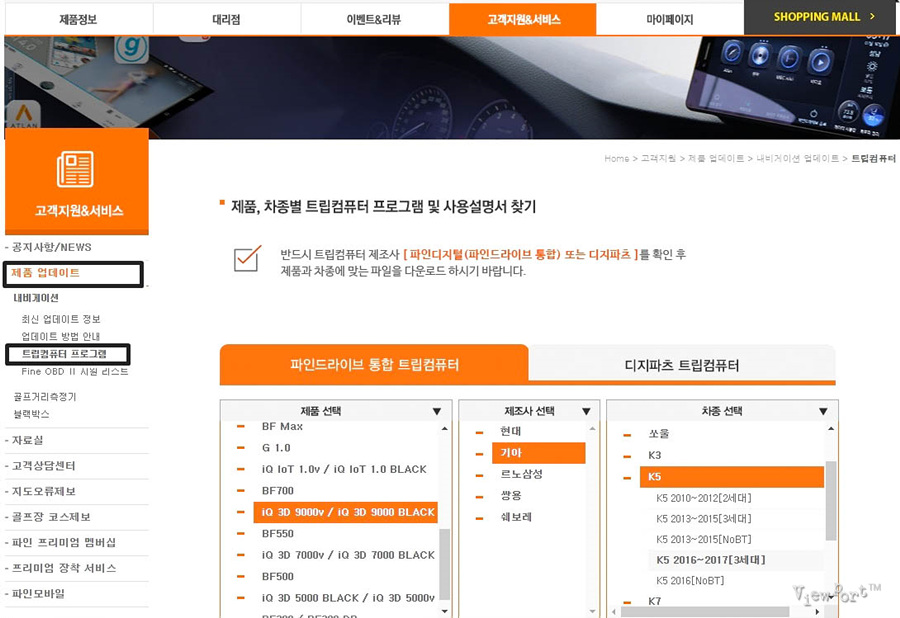Select K5 2013~2015[NoBT]

[704, 539]
